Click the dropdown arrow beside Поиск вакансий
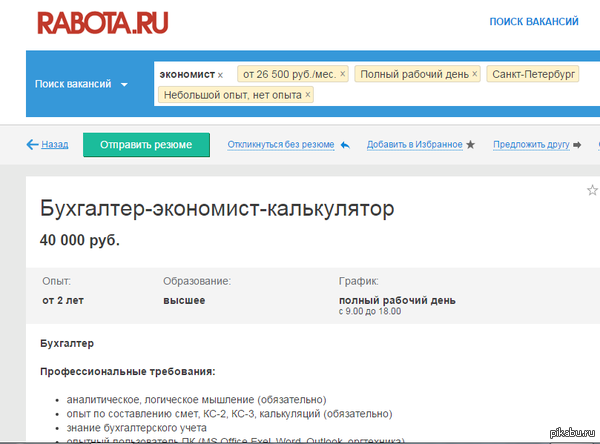This screenshot has height=444, width=600. click(124, 85)
